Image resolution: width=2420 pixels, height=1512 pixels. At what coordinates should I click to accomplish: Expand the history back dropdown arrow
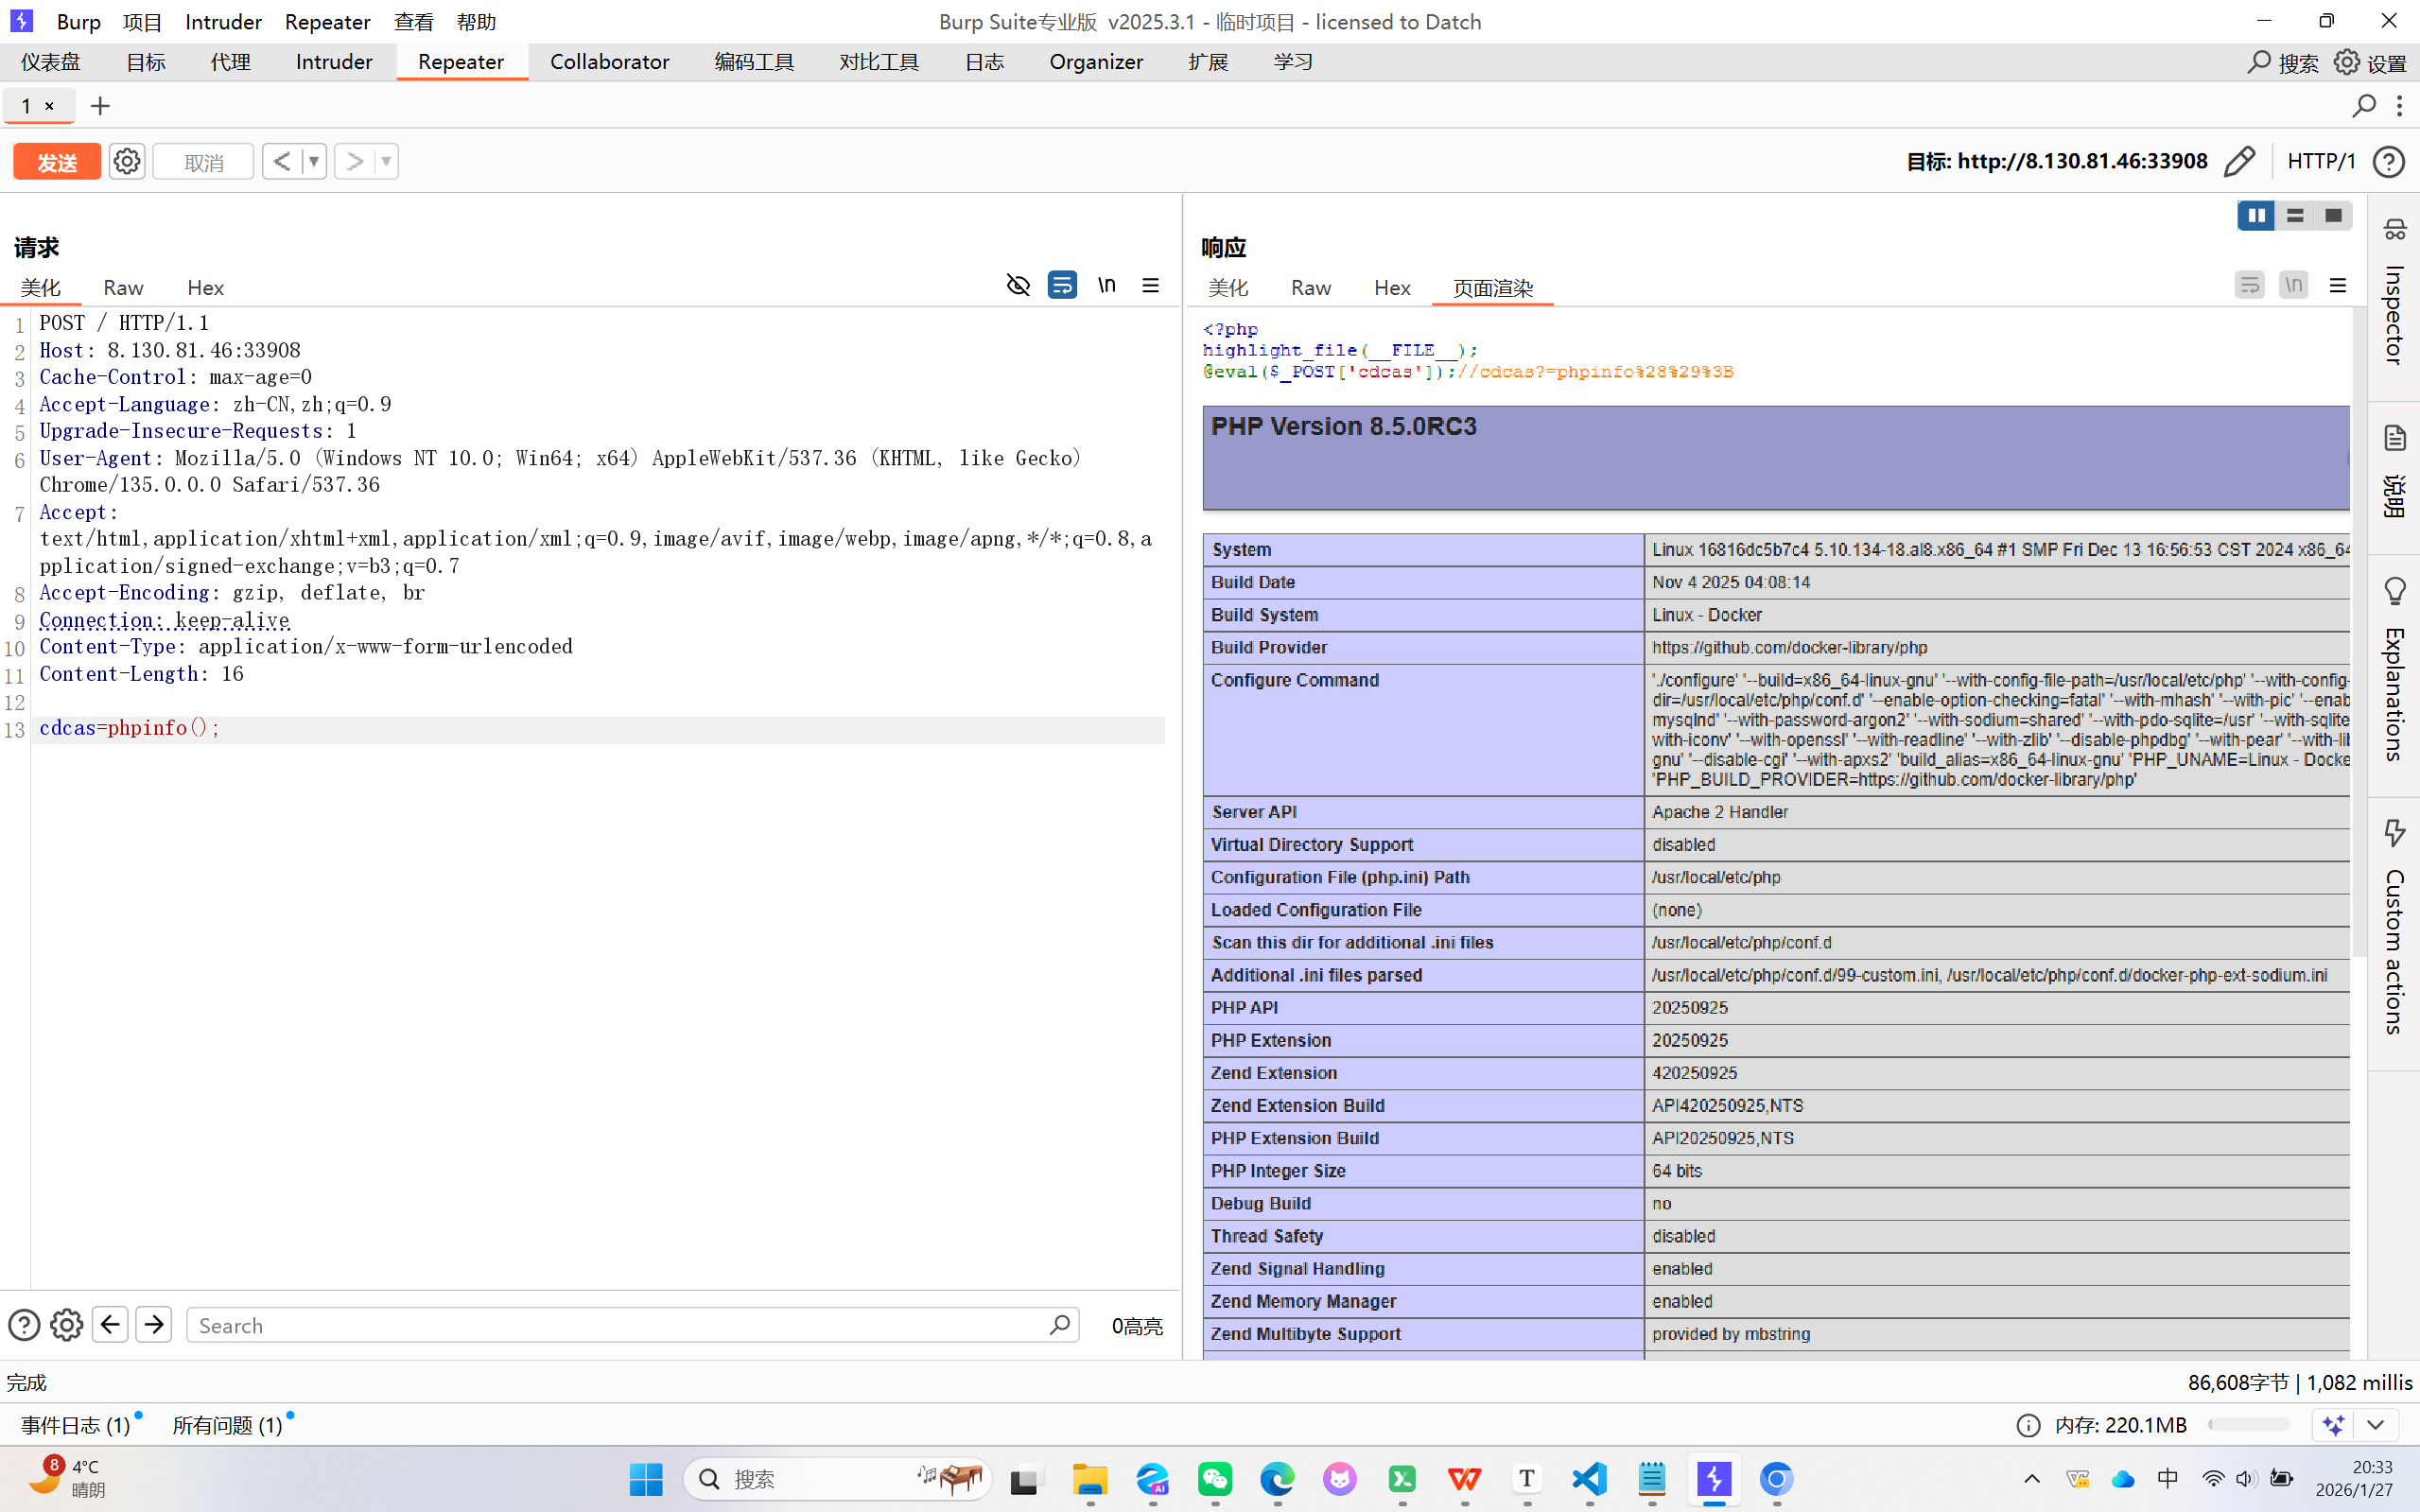(314, 161)
